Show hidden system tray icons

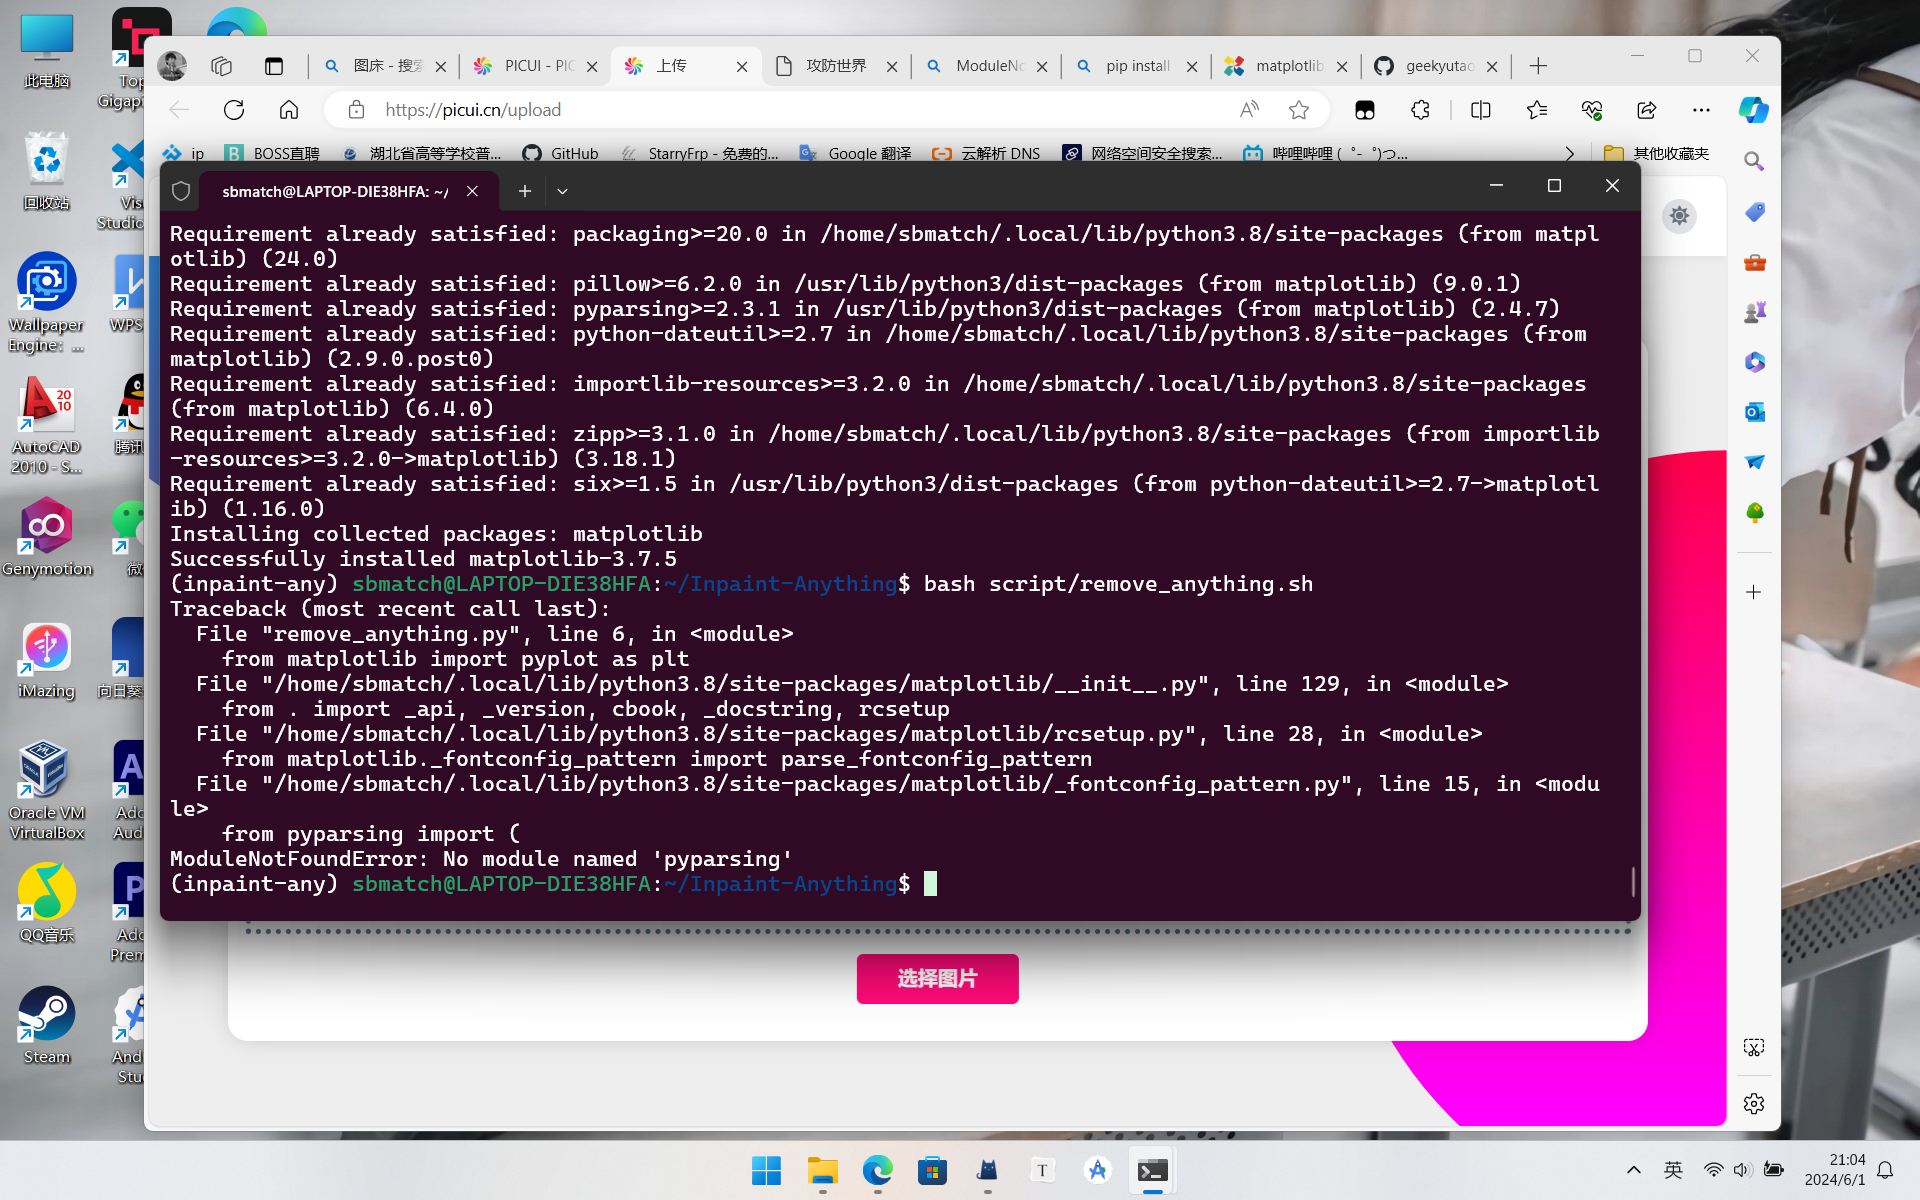pyautogui.click(x=1633, y=1170)
